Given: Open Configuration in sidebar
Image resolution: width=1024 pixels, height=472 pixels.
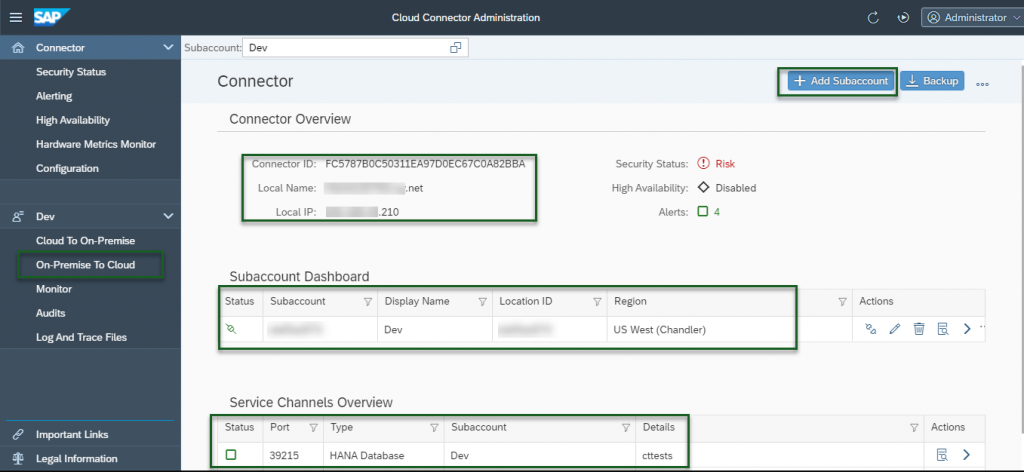Looking at the screenshot, I should [x=67, y=168].
